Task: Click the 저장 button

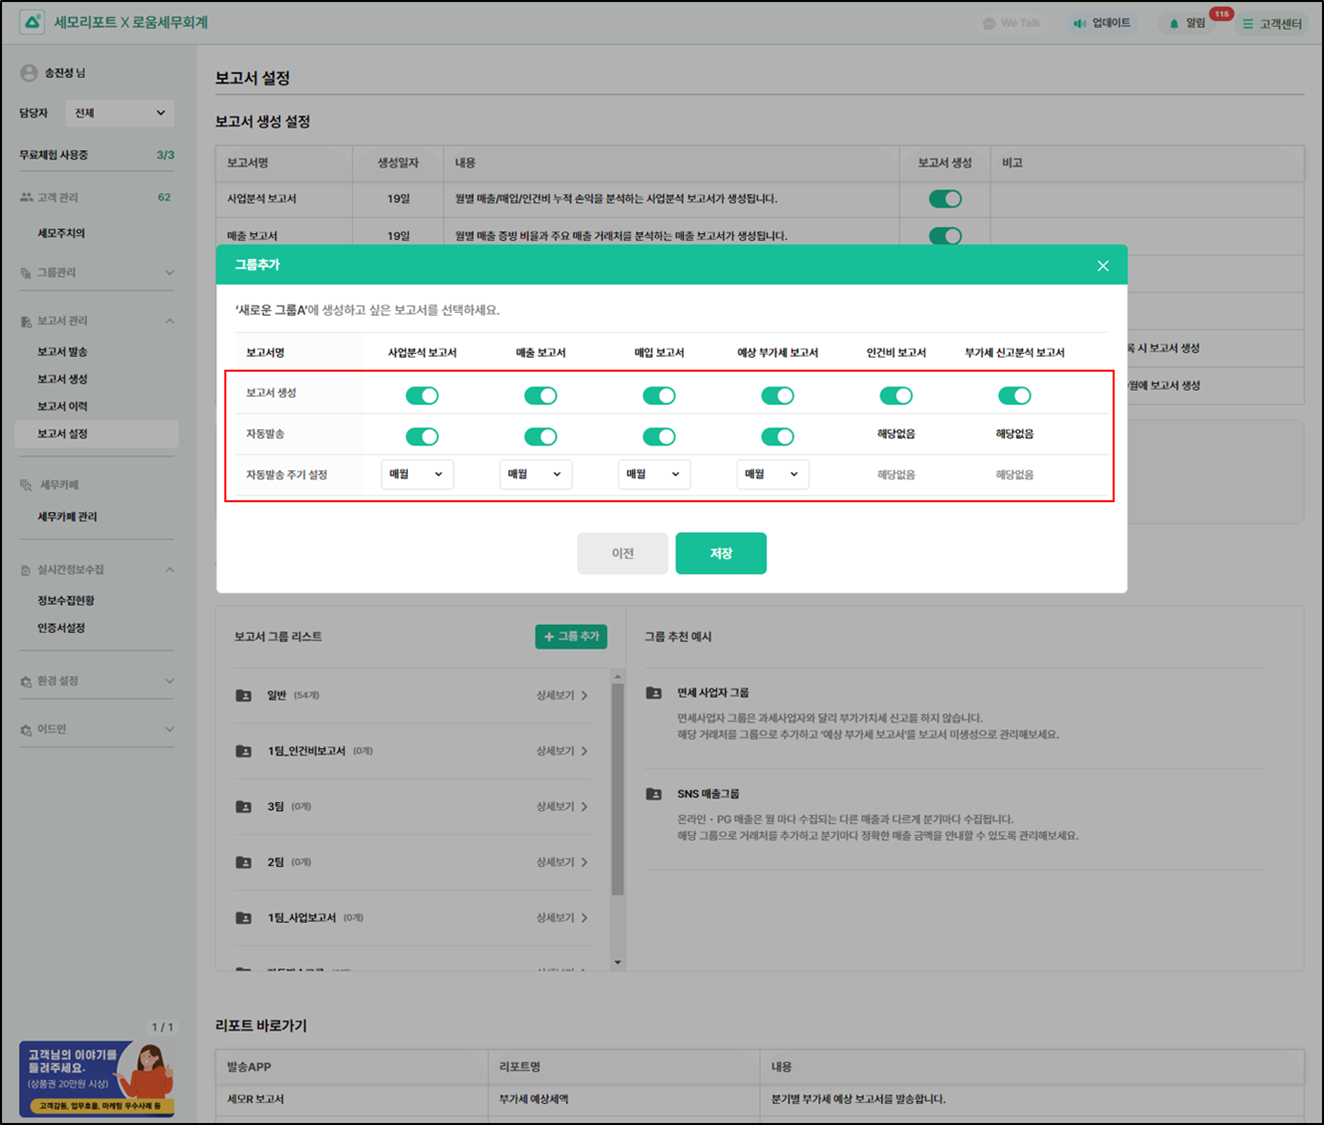Action: coord(720,553)
